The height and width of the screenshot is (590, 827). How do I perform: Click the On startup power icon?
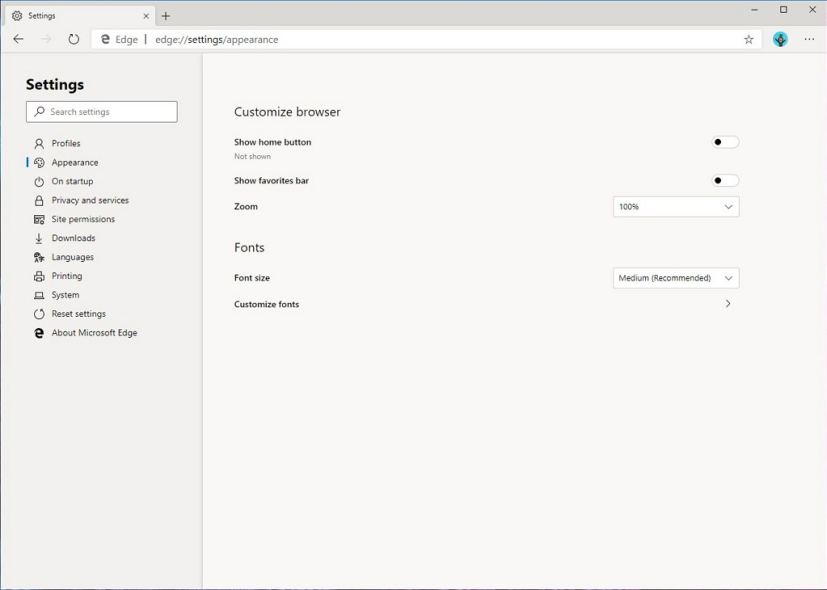[39, 181]
